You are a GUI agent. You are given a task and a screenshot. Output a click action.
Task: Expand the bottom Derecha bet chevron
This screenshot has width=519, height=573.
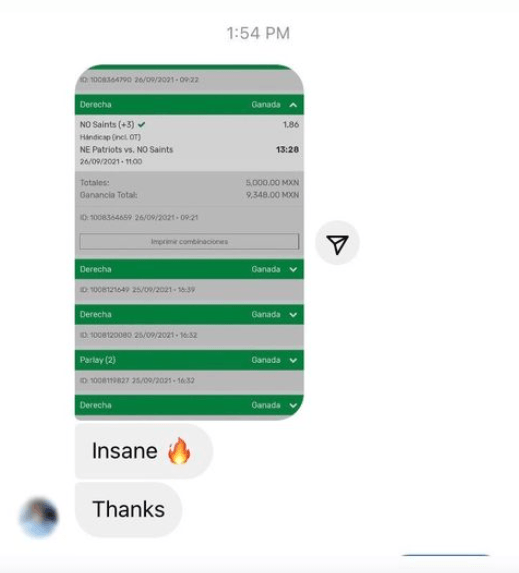[293, 405]
